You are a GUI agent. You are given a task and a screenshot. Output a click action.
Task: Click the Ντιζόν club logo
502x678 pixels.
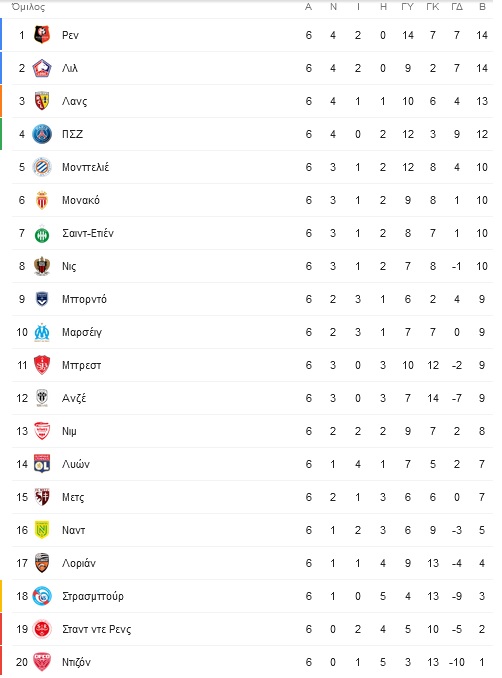(42, 662)
